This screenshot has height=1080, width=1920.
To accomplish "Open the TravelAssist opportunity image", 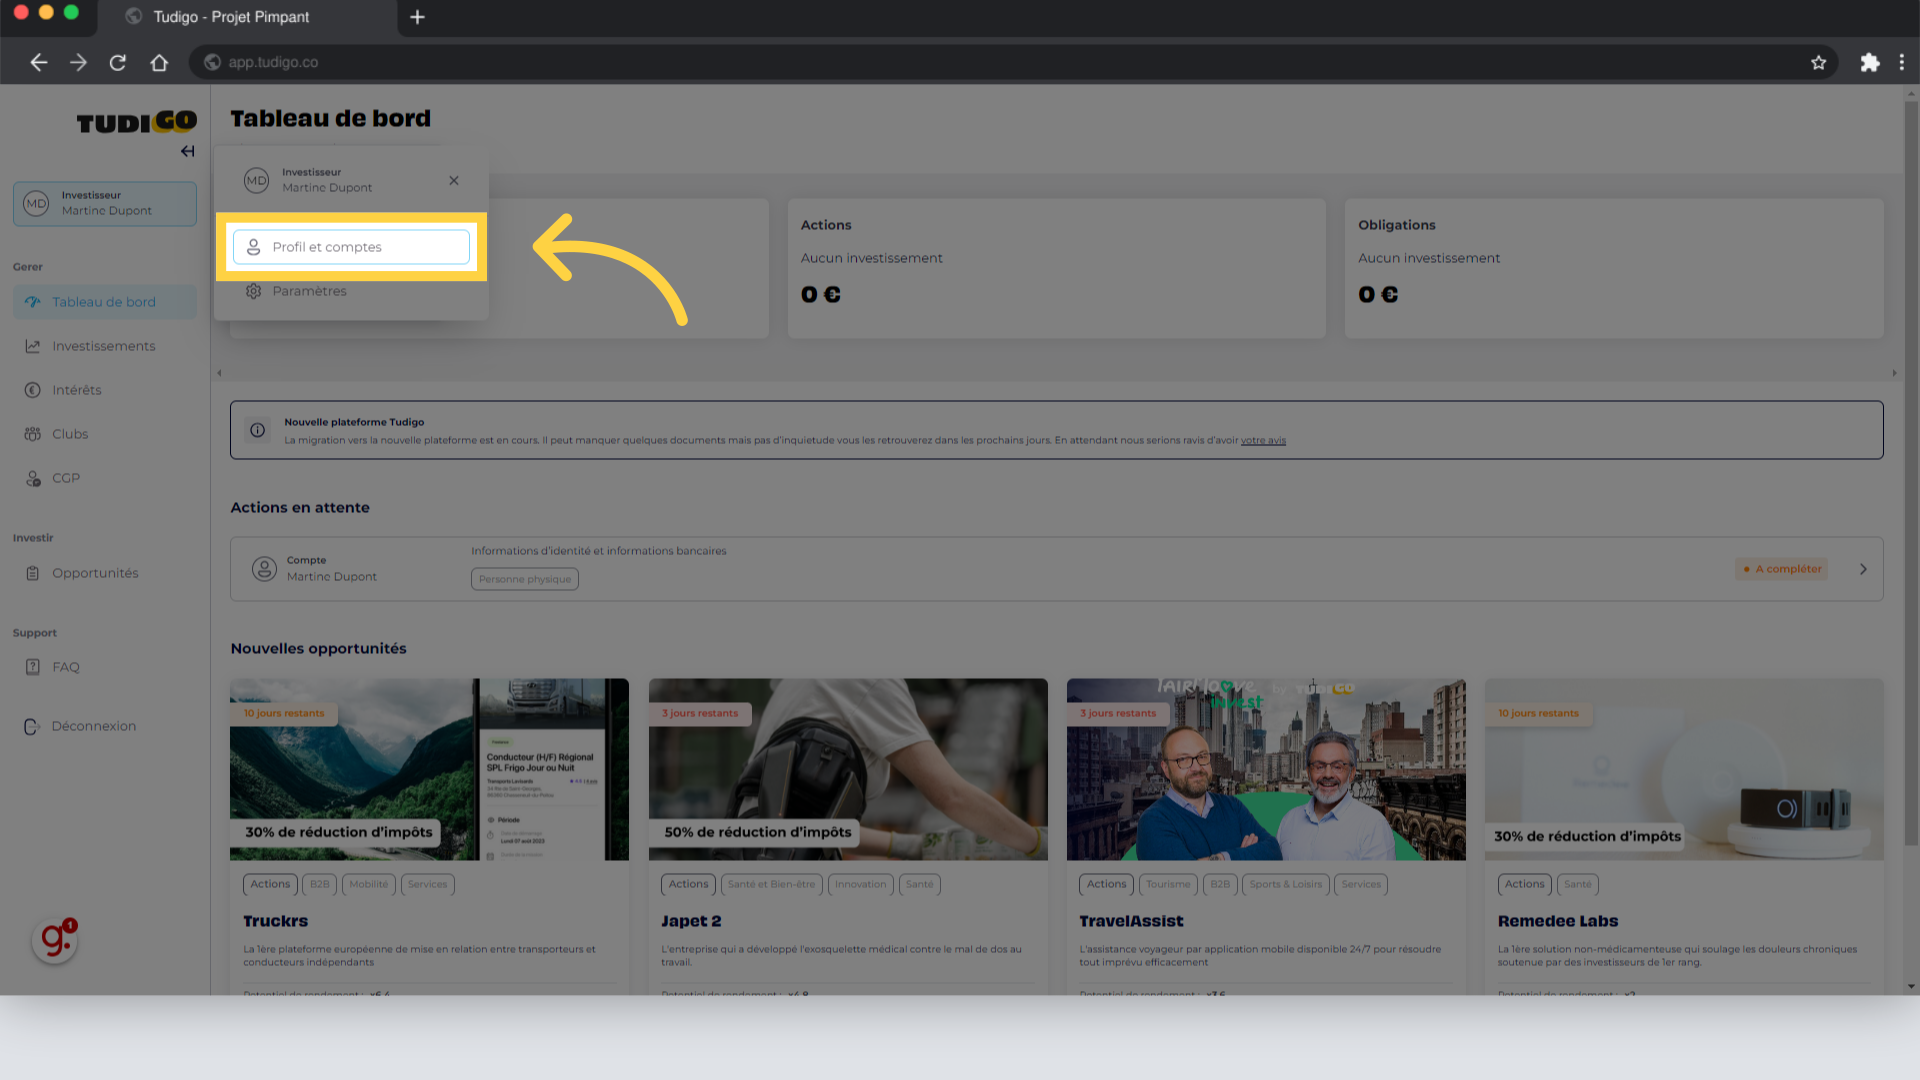I will [1266, 769].
